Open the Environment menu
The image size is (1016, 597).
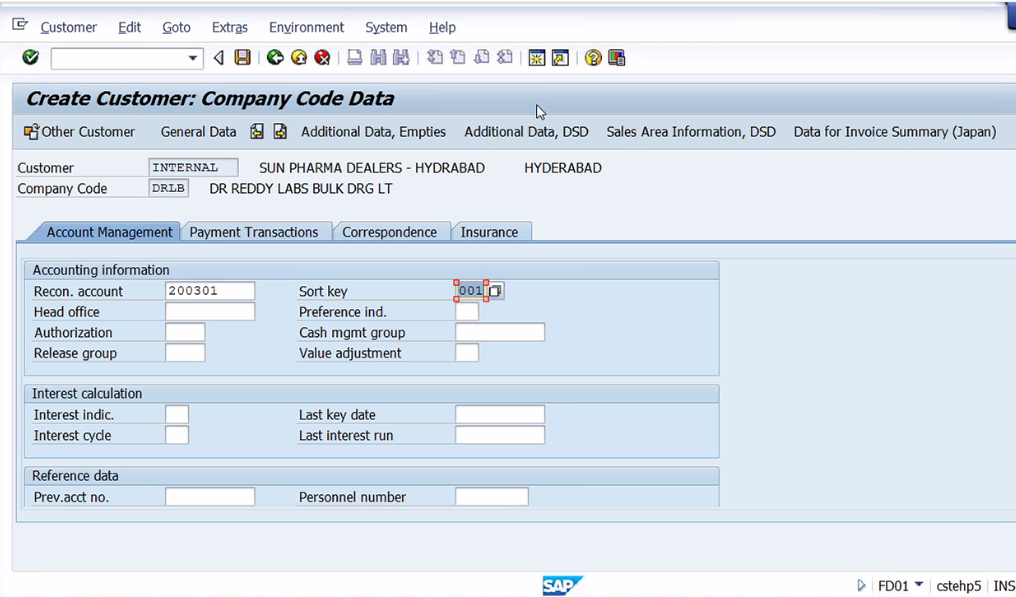306,27
